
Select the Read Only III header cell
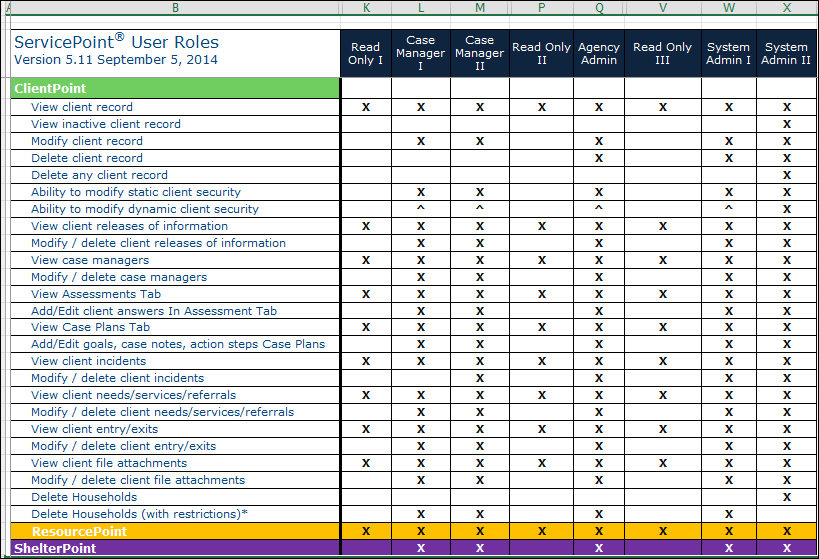point(663,53)
